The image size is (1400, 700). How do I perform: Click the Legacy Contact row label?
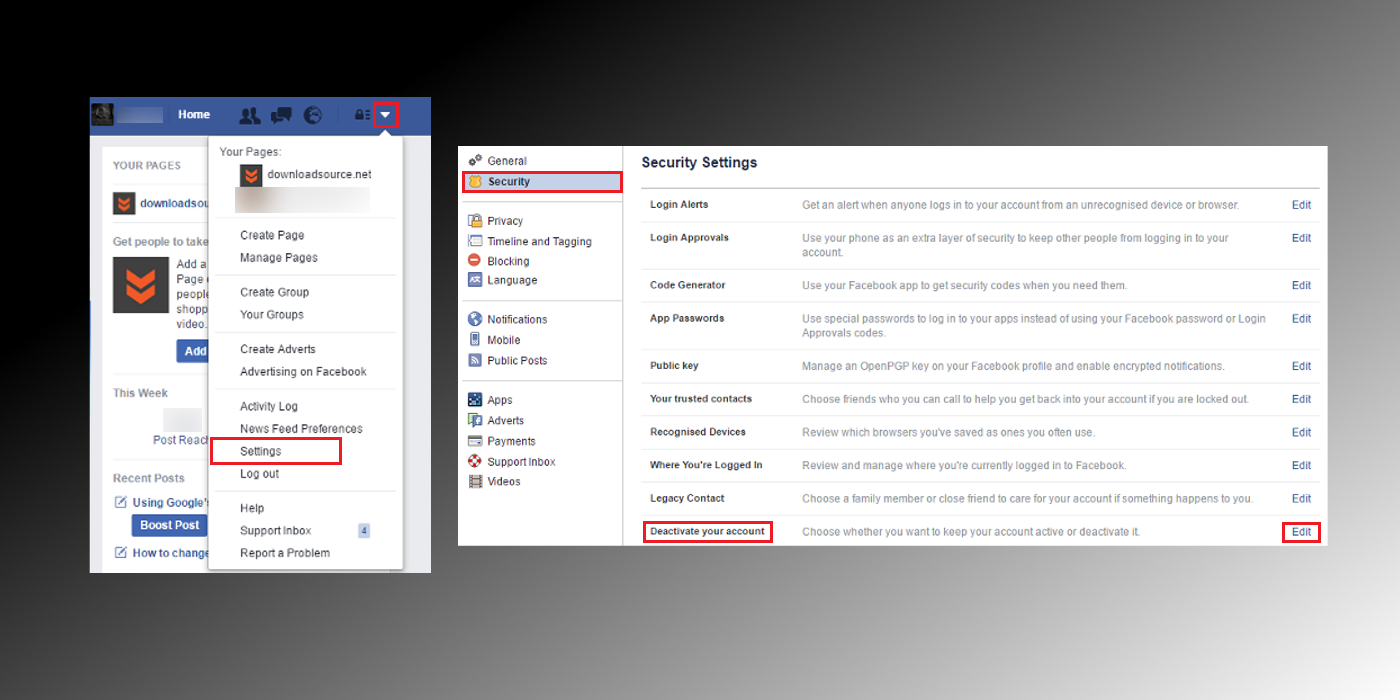[x=687, y=498]
